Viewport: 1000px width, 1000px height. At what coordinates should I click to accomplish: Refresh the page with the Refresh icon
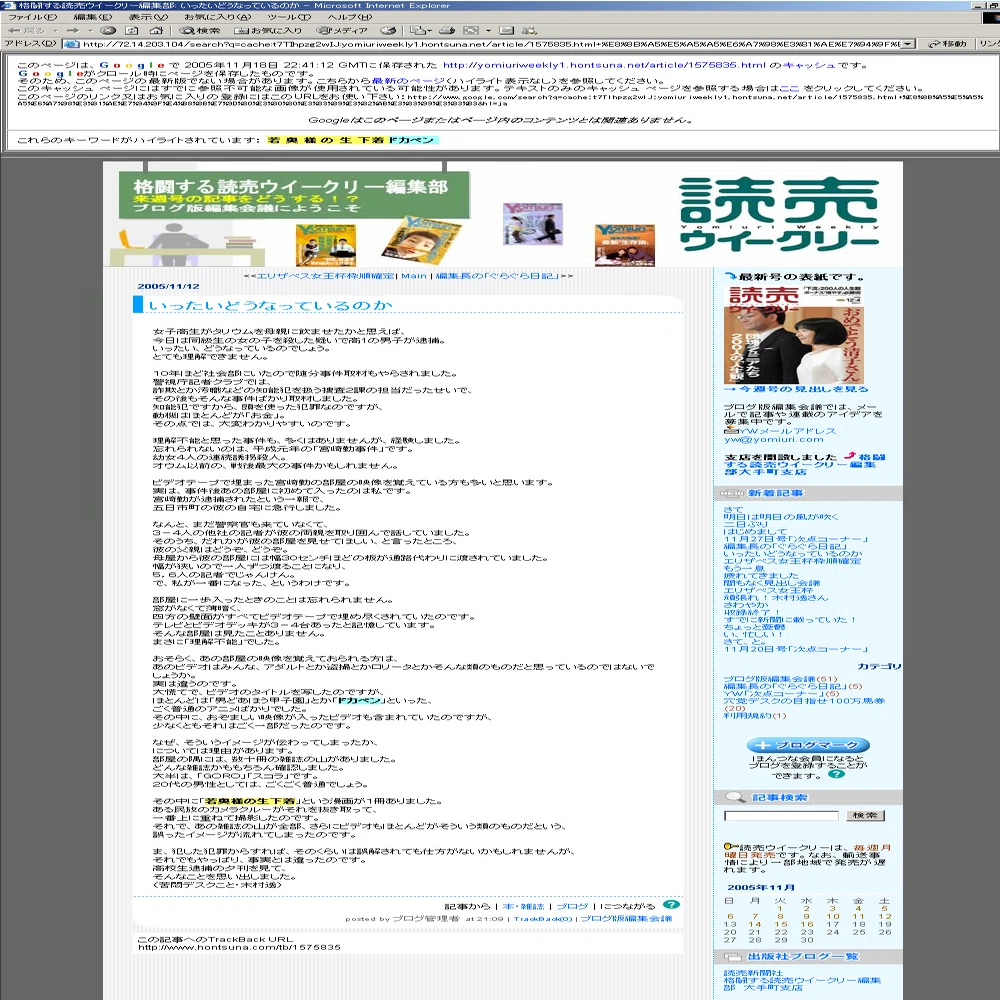point(132,30)
